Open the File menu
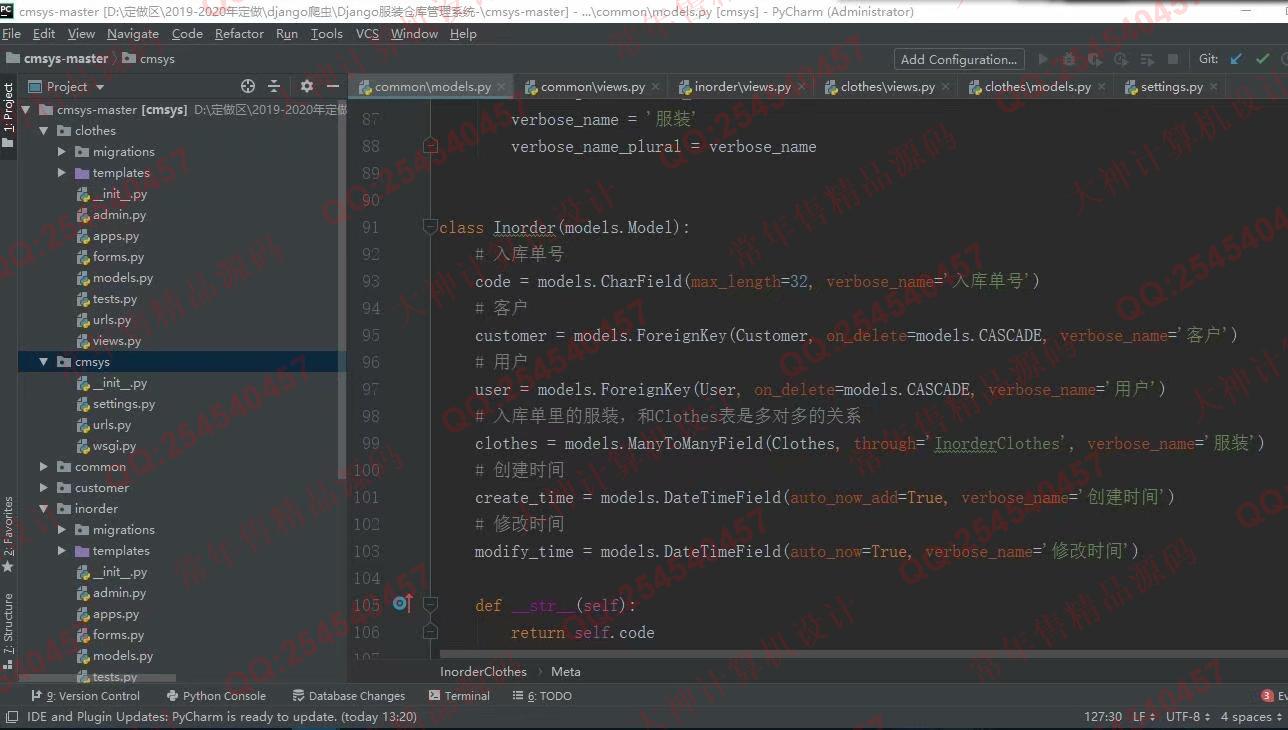The height and width of the screenshot is (730, 1288). (x=11, y=34)
